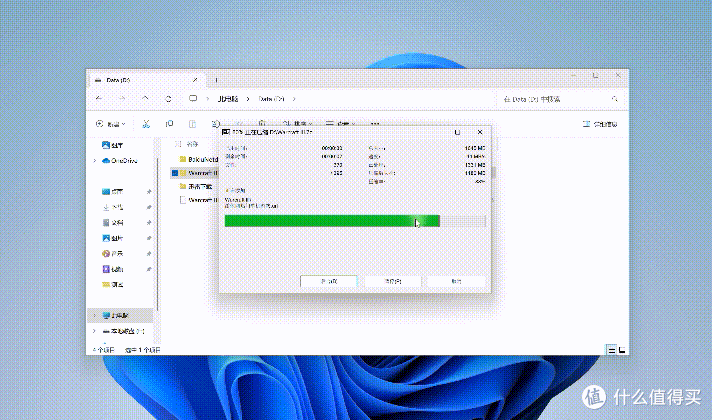Close the Data (D:) tab
Screen dimensions: 712x420
tap(195, 80)
